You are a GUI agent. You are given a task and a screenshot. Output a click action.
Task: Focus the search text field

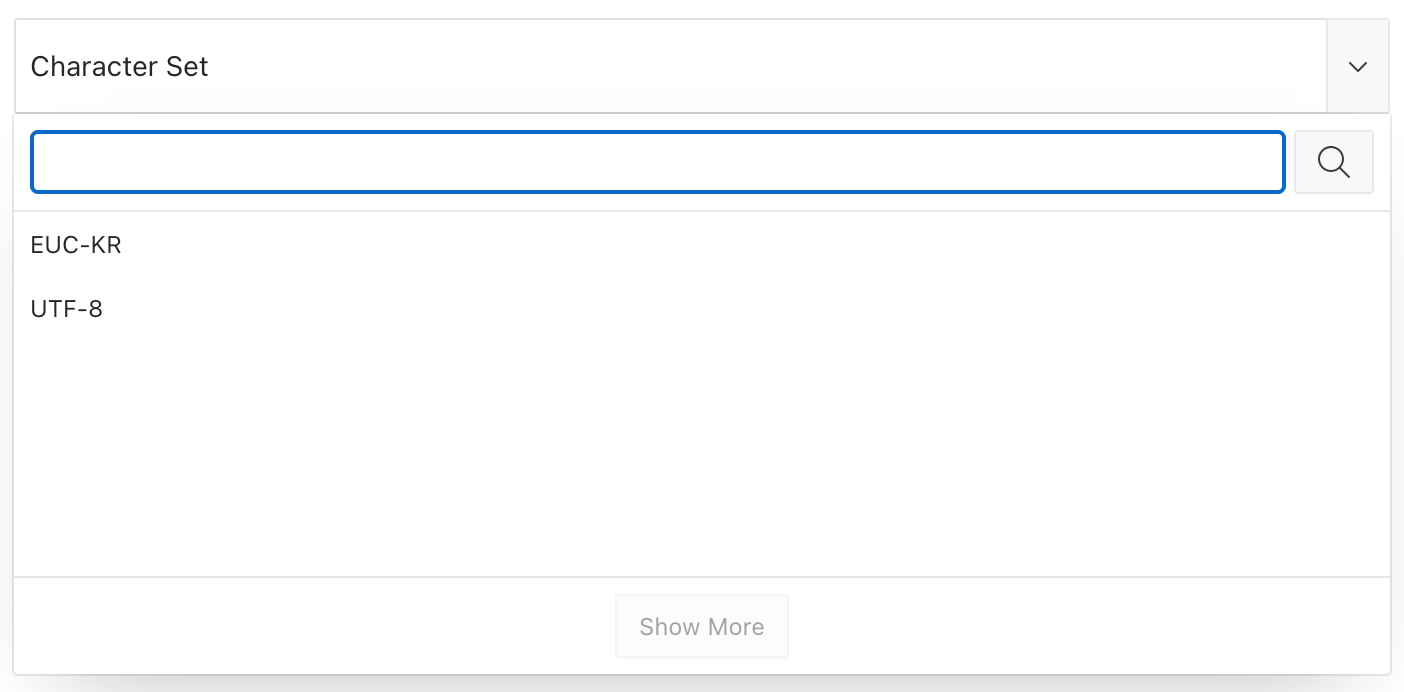[658, 162]
